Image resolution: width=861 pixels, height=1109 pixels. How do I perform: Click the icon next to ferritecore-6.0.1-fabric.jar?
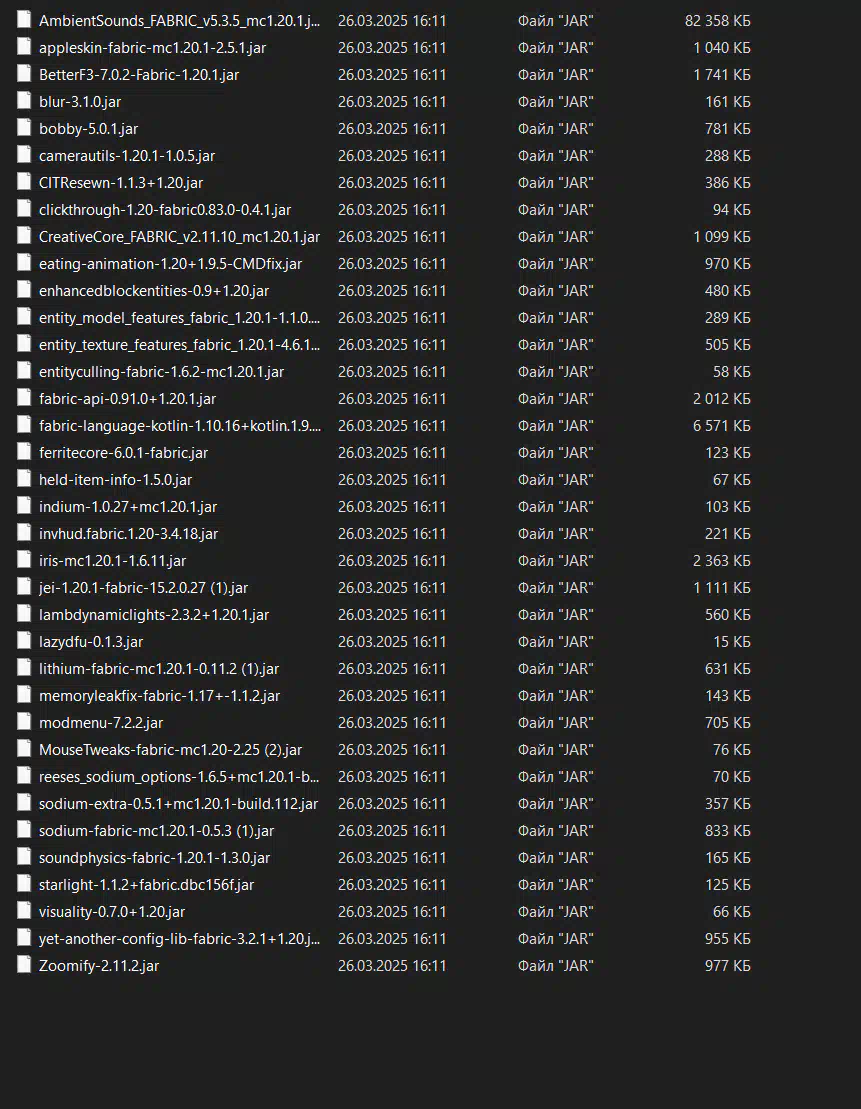point(24,452)
